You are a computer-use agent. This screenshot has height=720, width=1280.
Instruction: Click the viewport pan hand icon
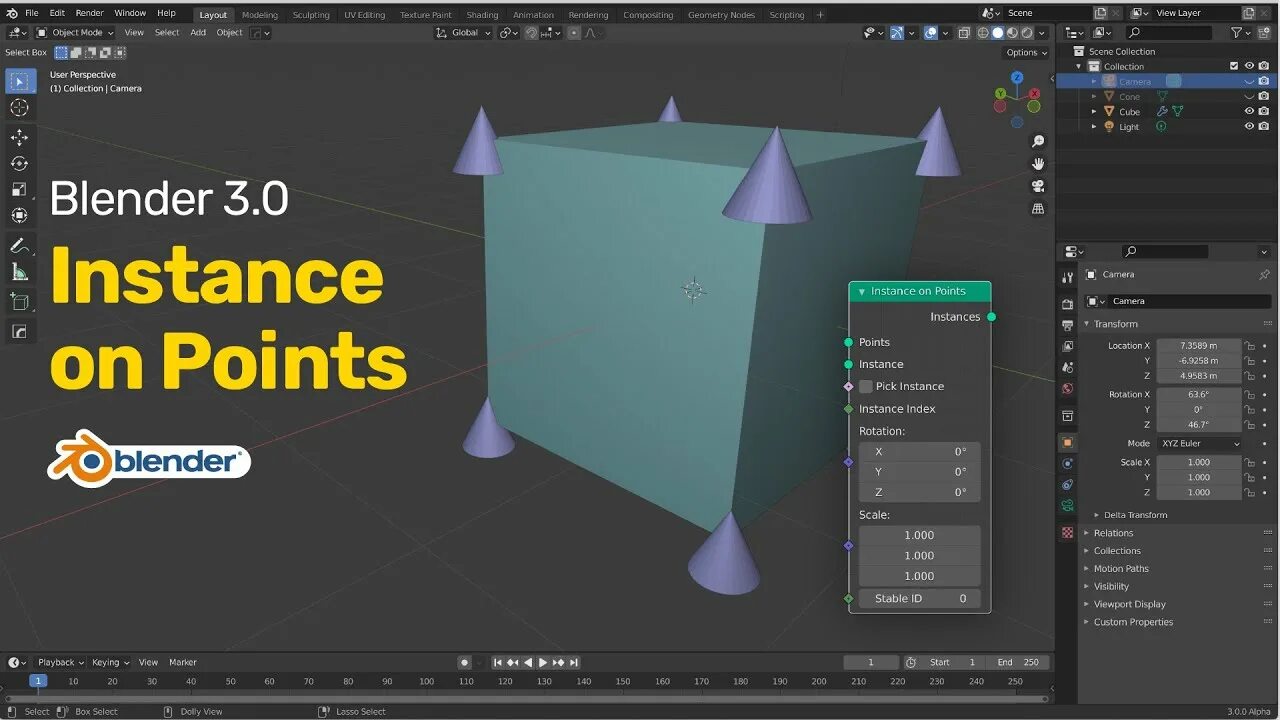pos(1038,164)
